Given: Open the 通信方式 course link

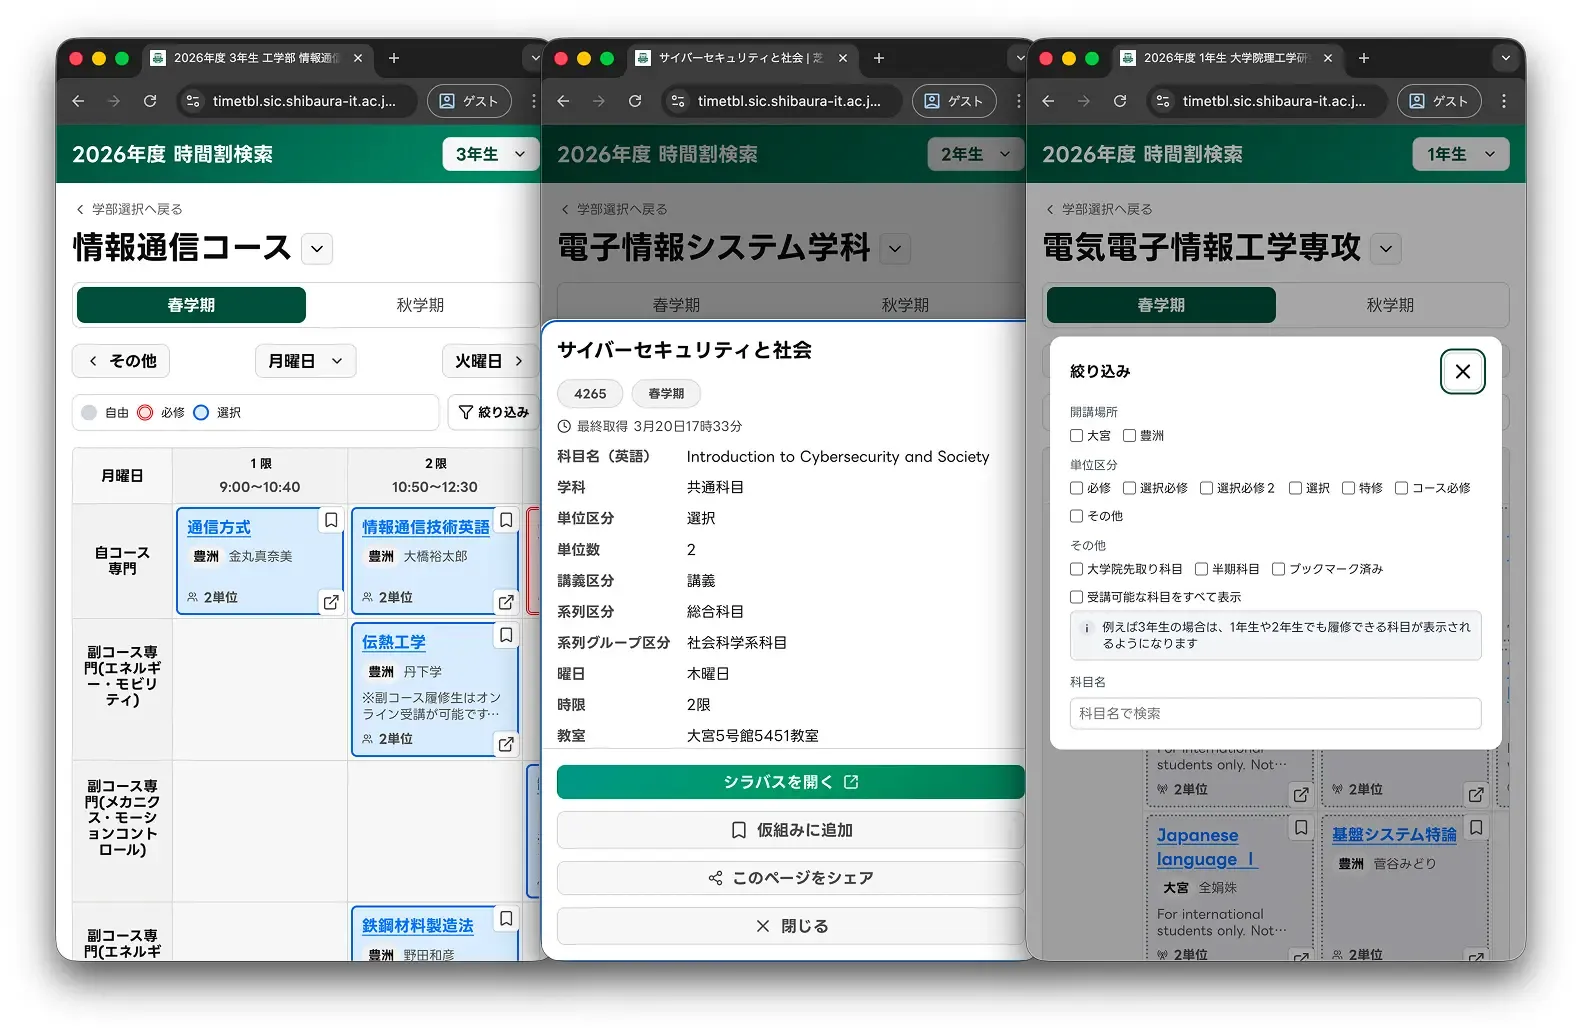Looking at the screenshot, I should tap(219, 527).
